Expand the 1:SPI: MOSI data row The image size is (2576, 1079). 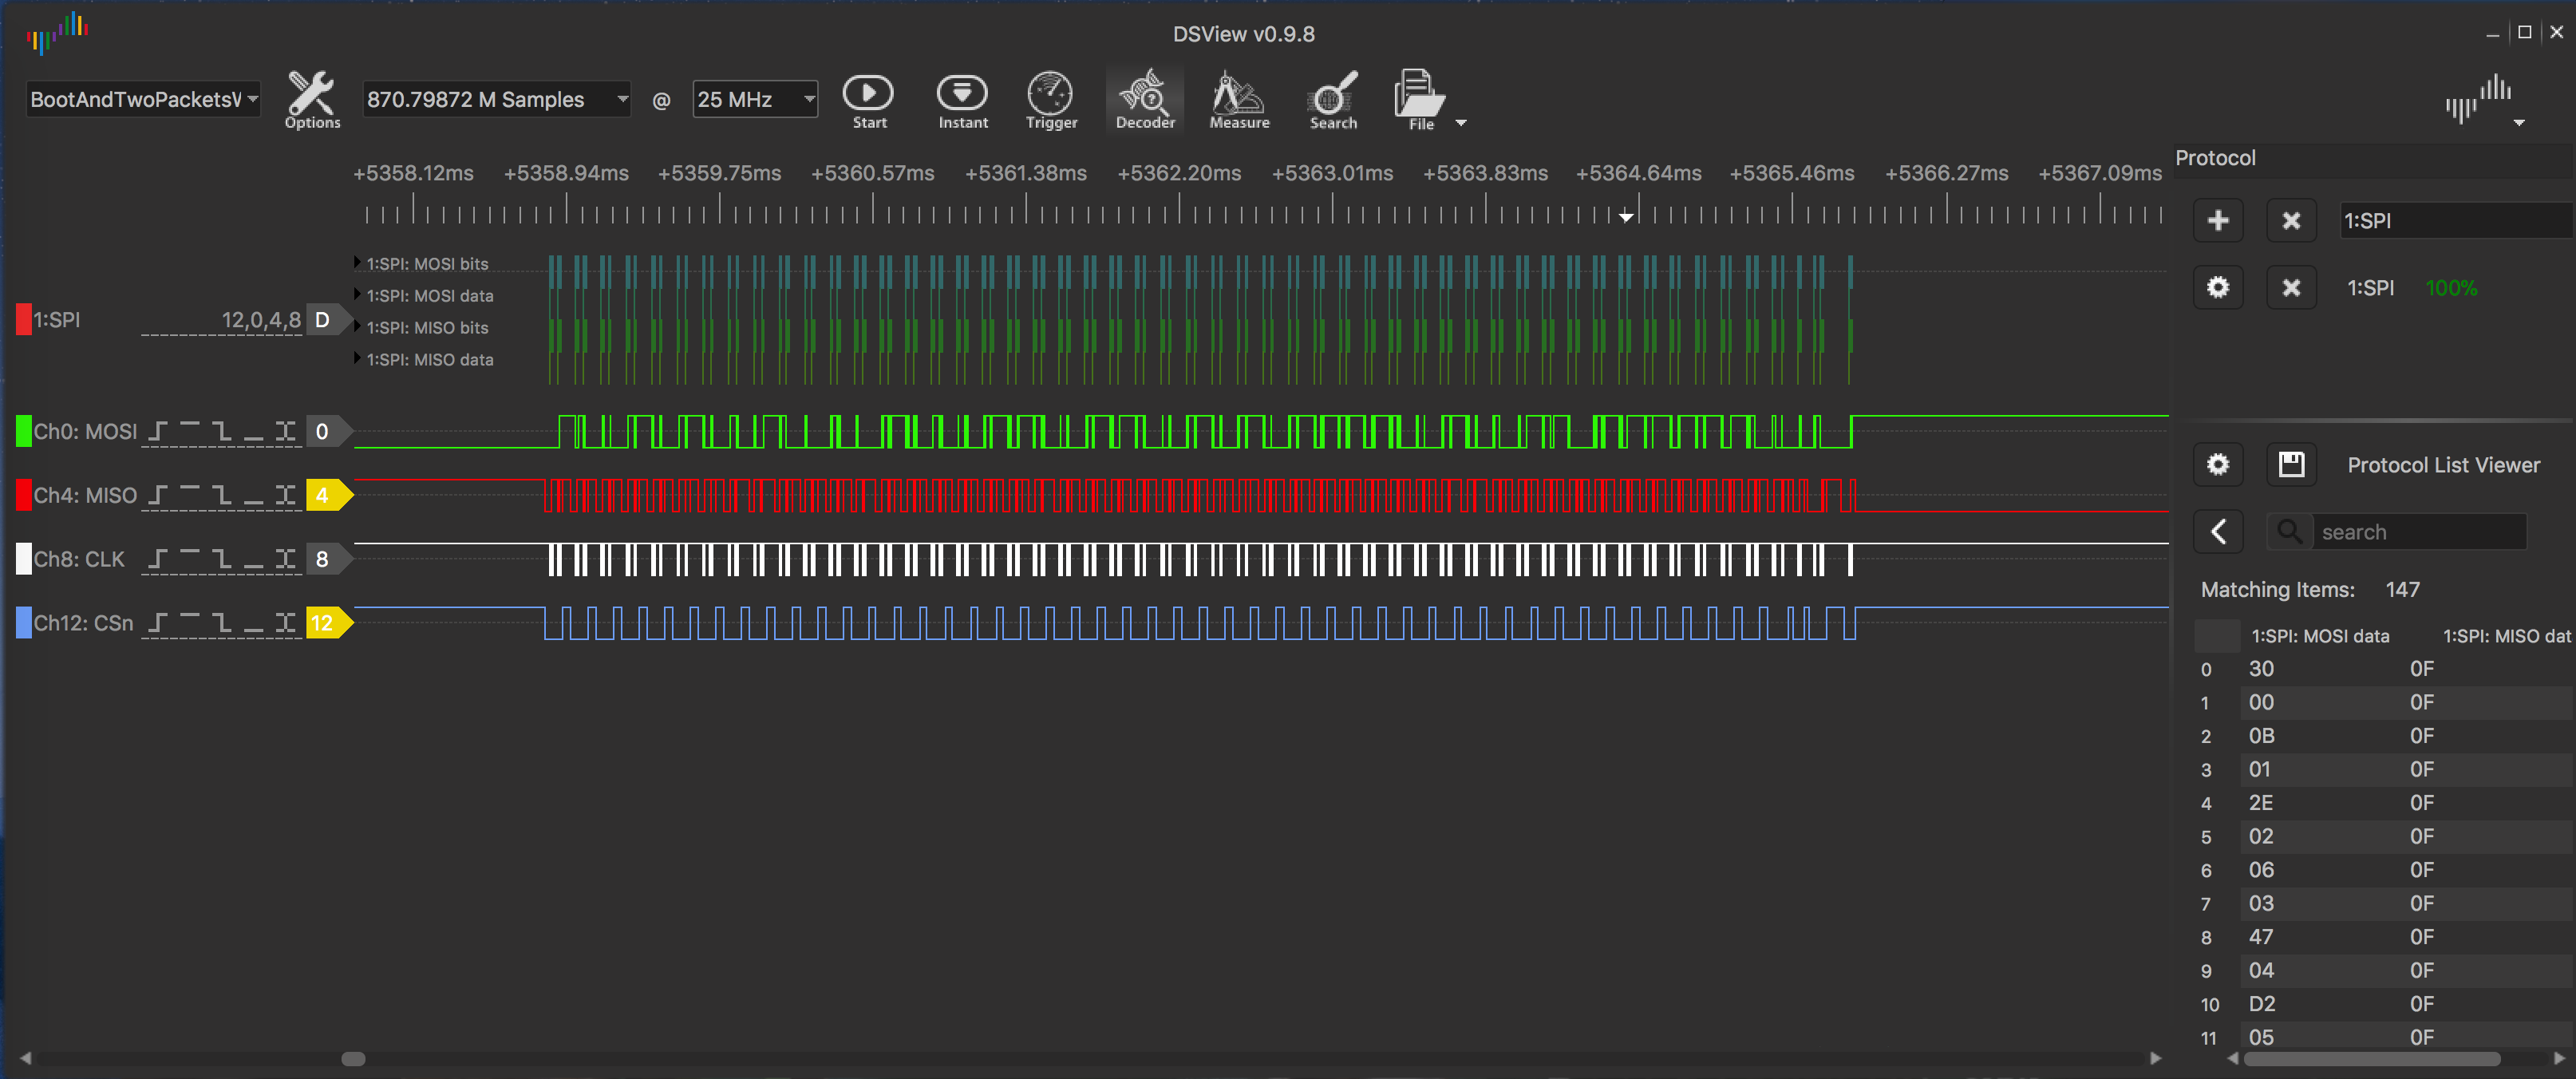(x=357, y=295)
